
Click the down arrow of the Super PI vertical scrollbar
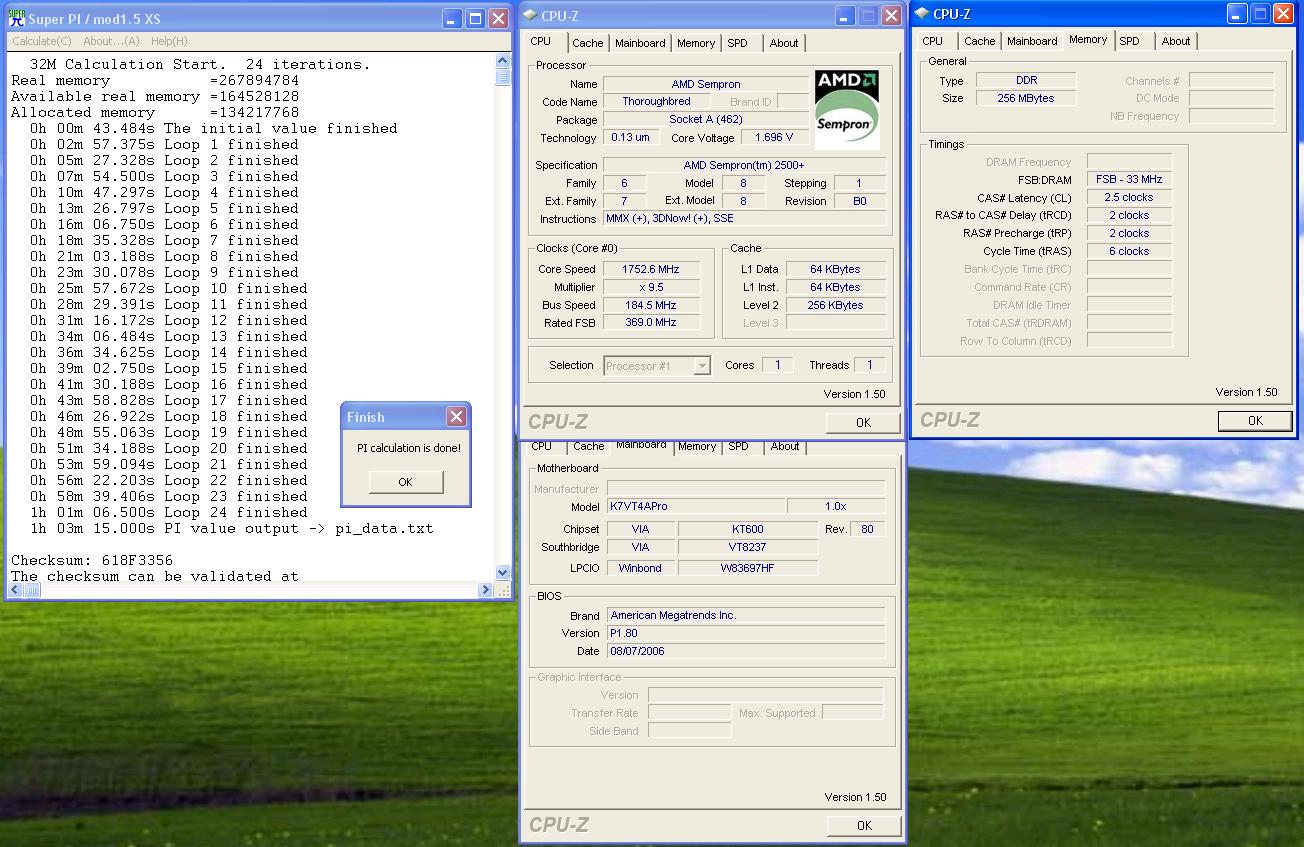coord(503,573)
